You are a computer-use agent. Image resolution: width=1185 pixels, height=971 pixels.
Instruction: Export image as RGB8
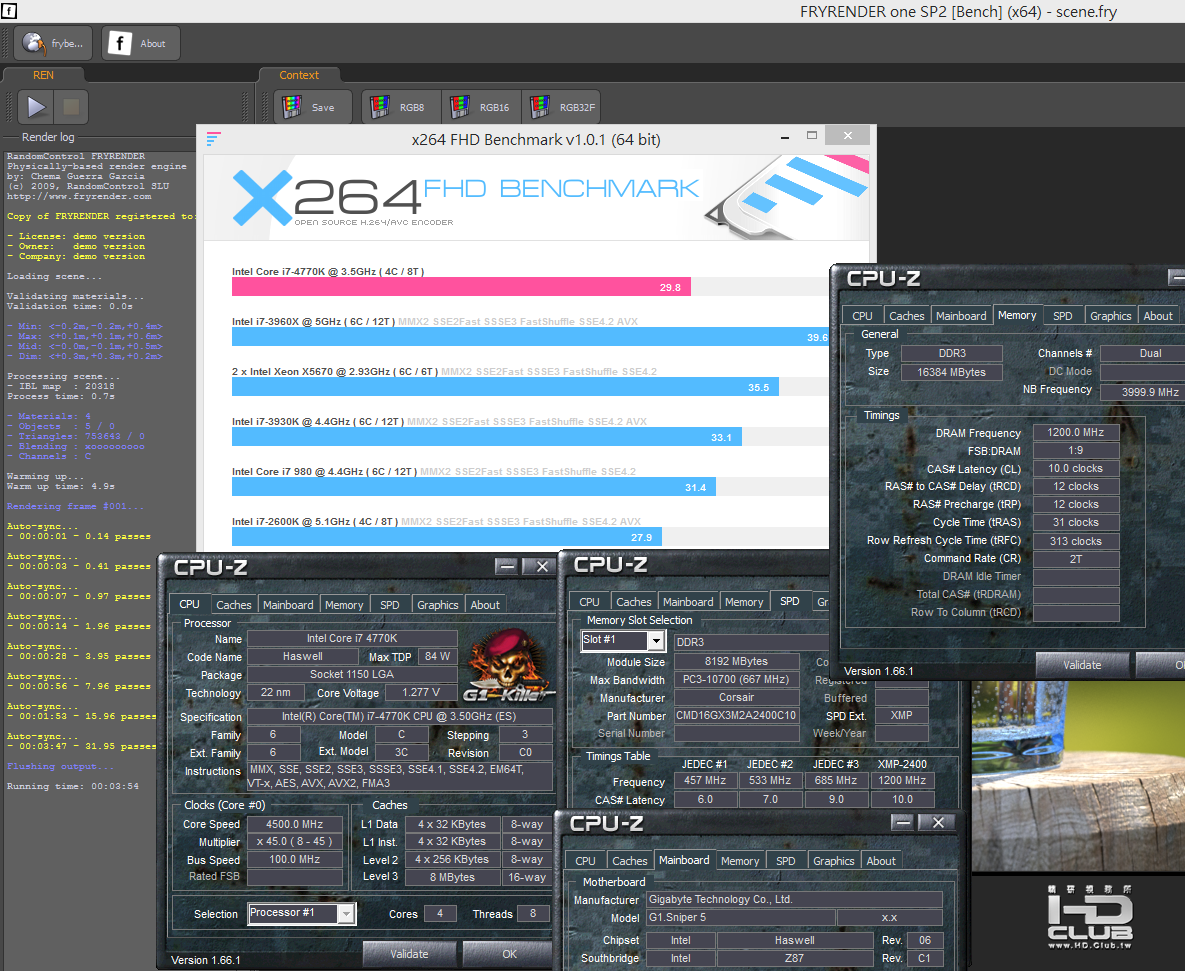[x=401, y=107]
